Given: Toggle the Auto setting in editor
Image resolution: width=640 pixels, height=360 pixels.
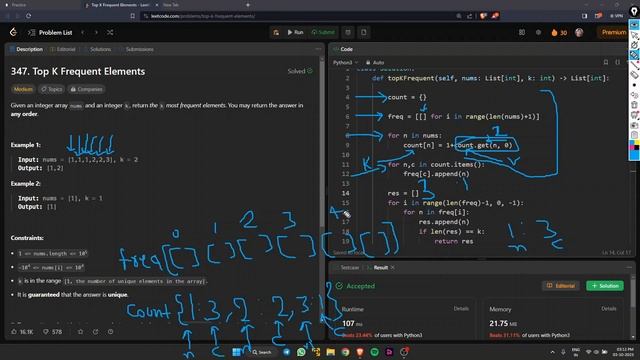Looking at the screenshot, I should point(375,62).
